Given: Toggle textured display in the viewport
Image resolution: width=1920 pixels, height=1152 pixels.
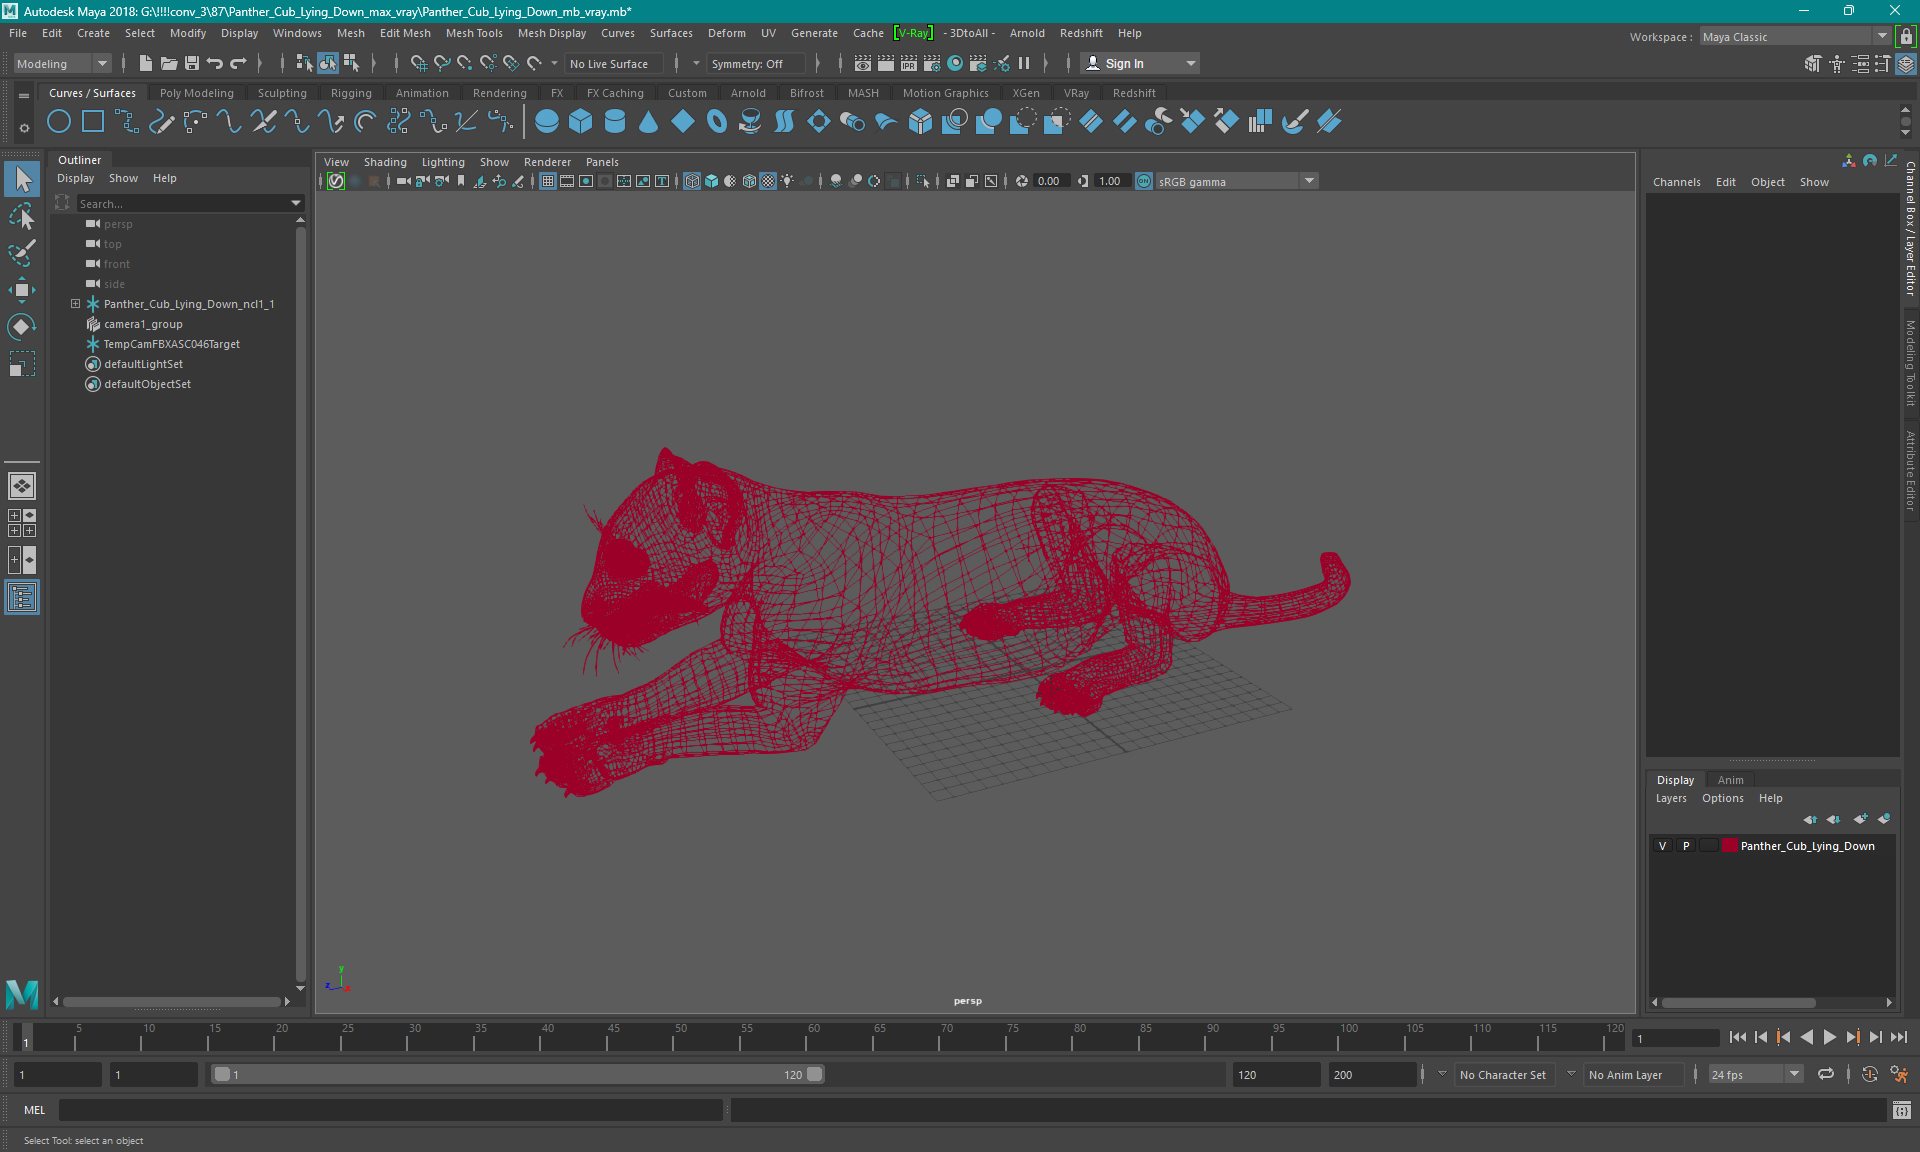Looking at the screenshot, I should [768, 181].
